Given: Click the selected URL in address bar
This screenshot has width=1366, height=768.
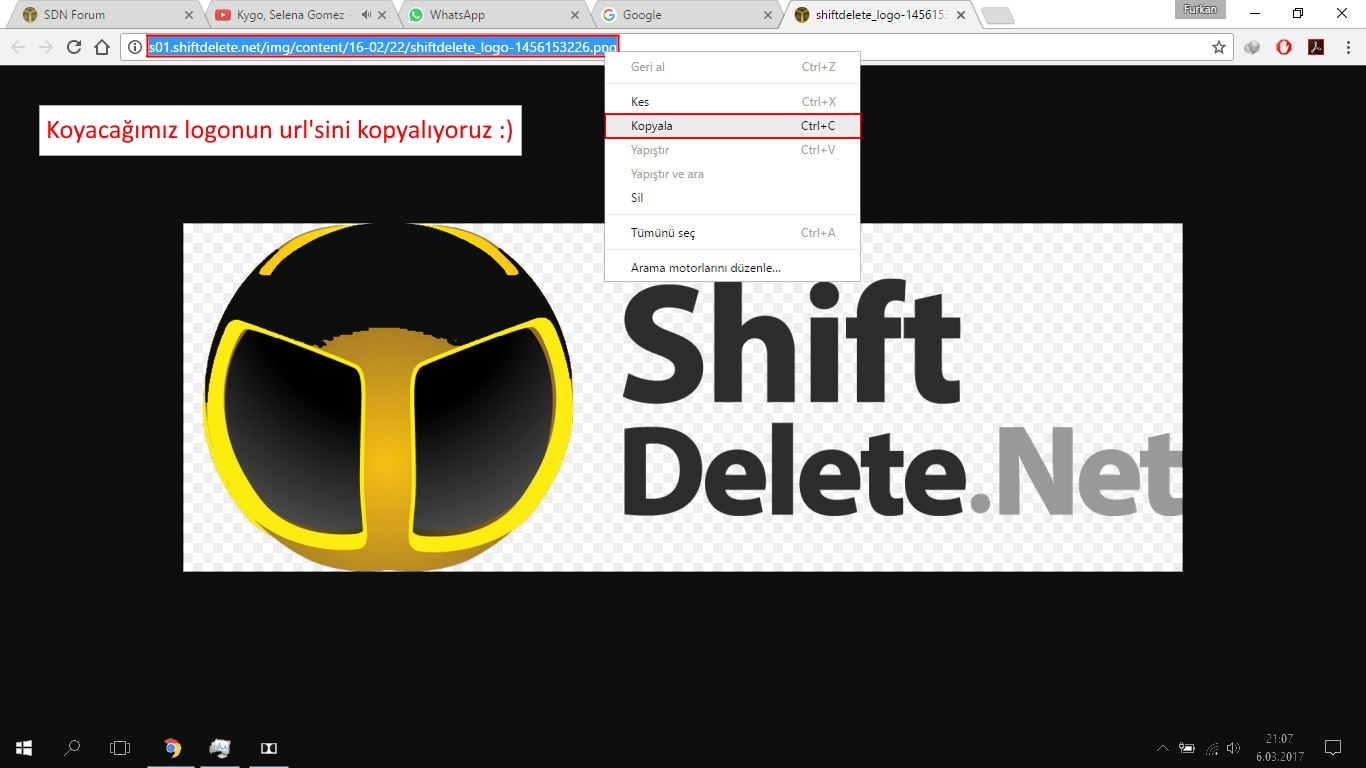Looking at the screenshot, I should (383, 47).
